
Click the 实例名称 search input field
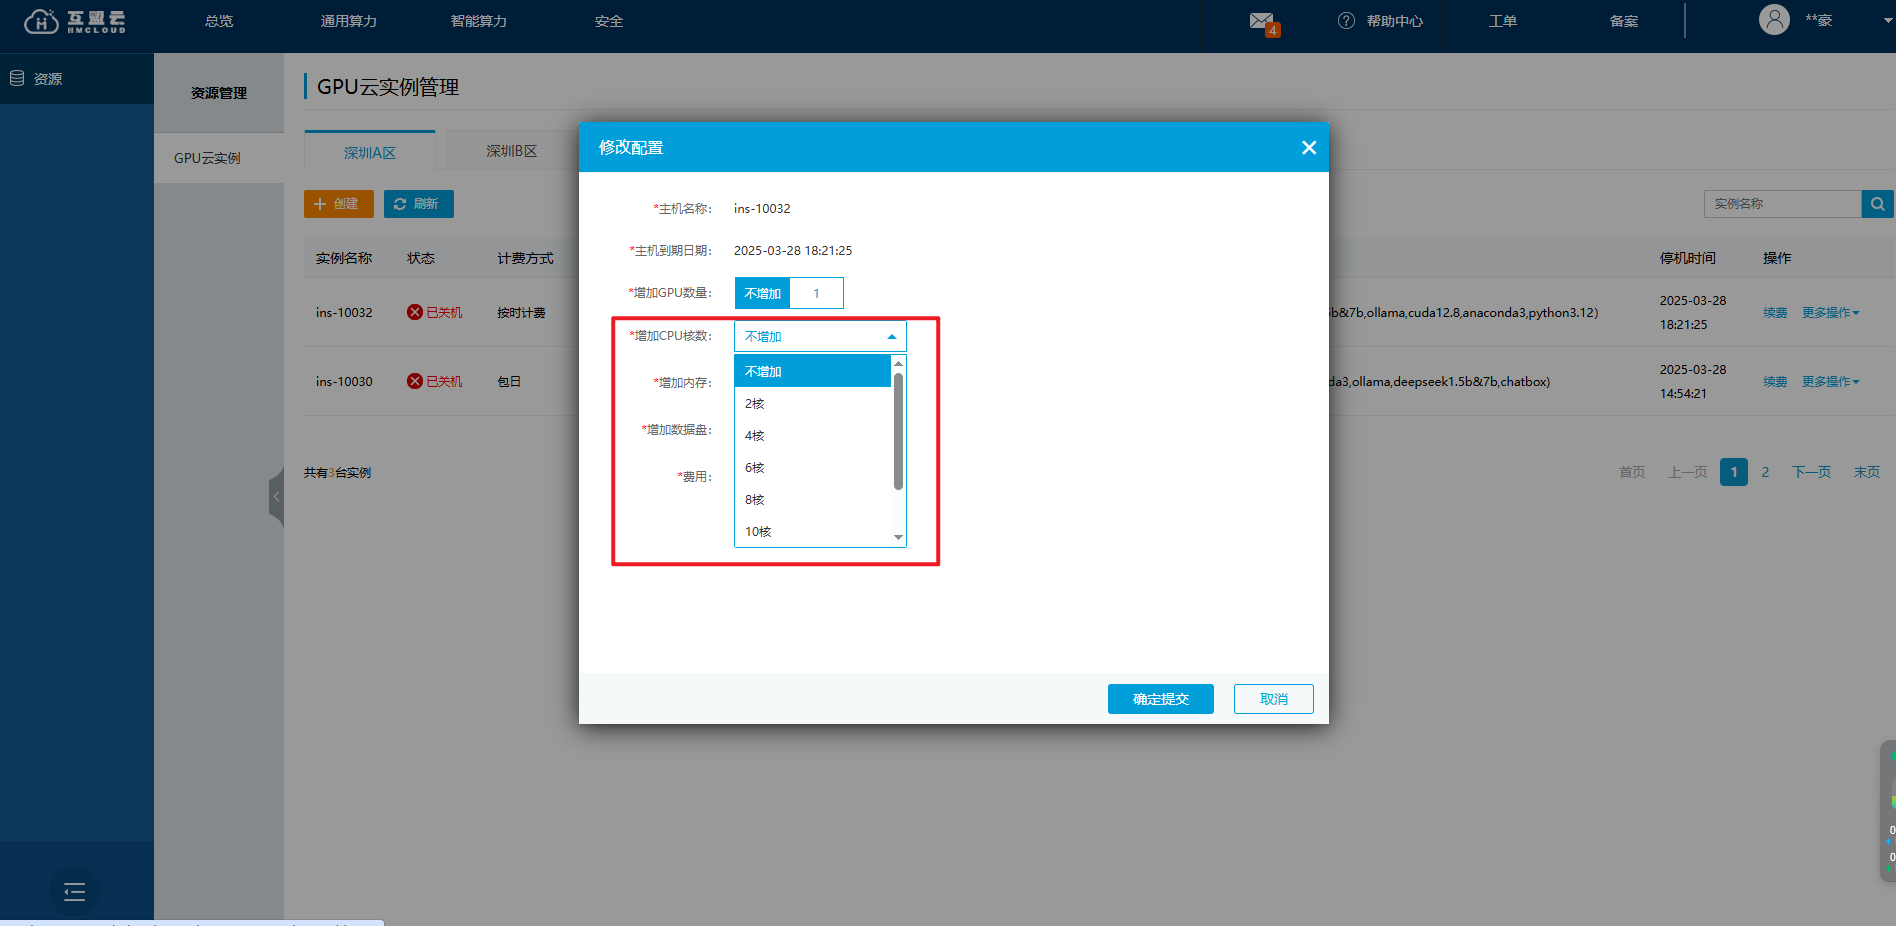click(1781, 204)
